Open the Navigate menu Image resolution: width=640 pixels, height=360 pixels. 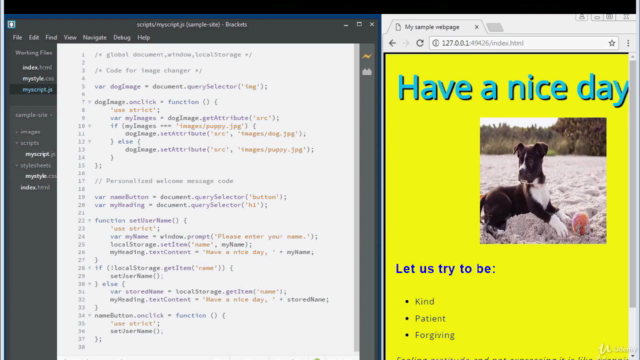click(95, 38)
